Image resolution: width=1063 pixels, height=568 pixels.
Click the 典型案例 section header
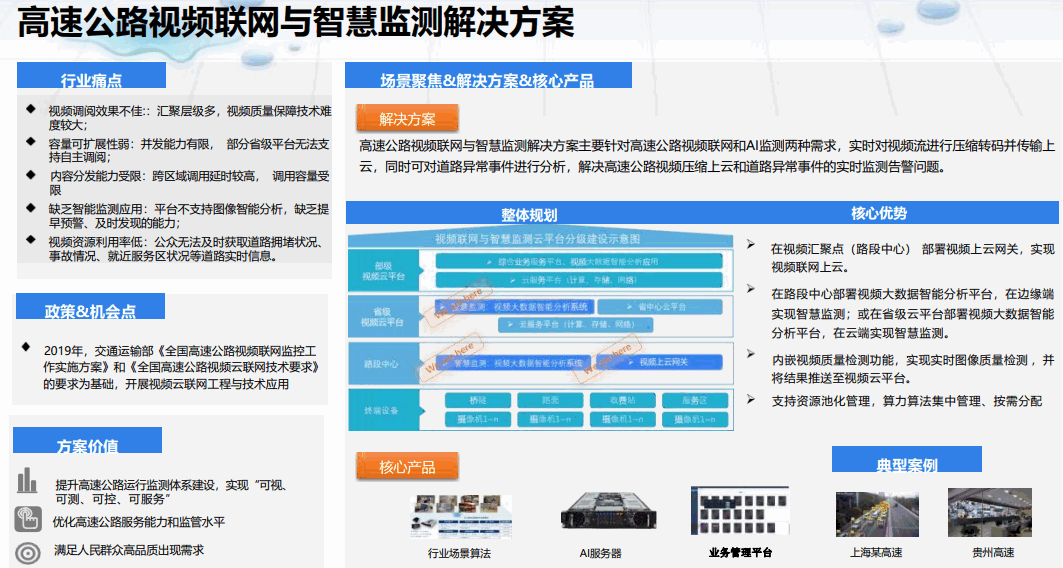(906, 463)
